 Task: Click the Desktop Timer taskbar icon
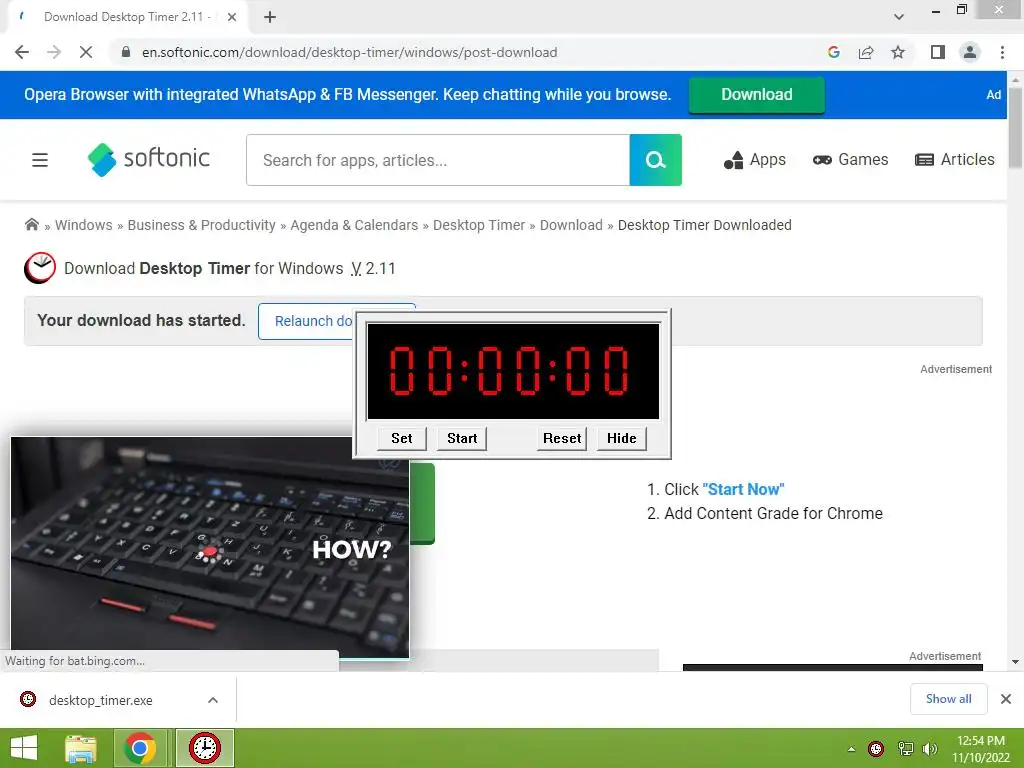(204, 748)
